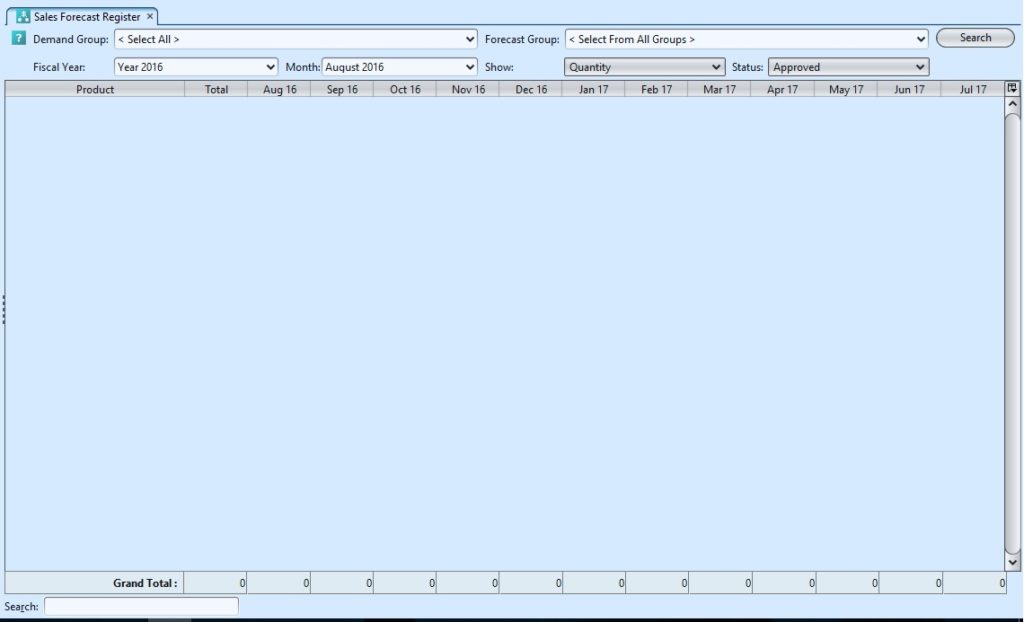Click the Dec 16 column header
The width and height of the screenshot is (1024, 622).
(x=531, y=89)
